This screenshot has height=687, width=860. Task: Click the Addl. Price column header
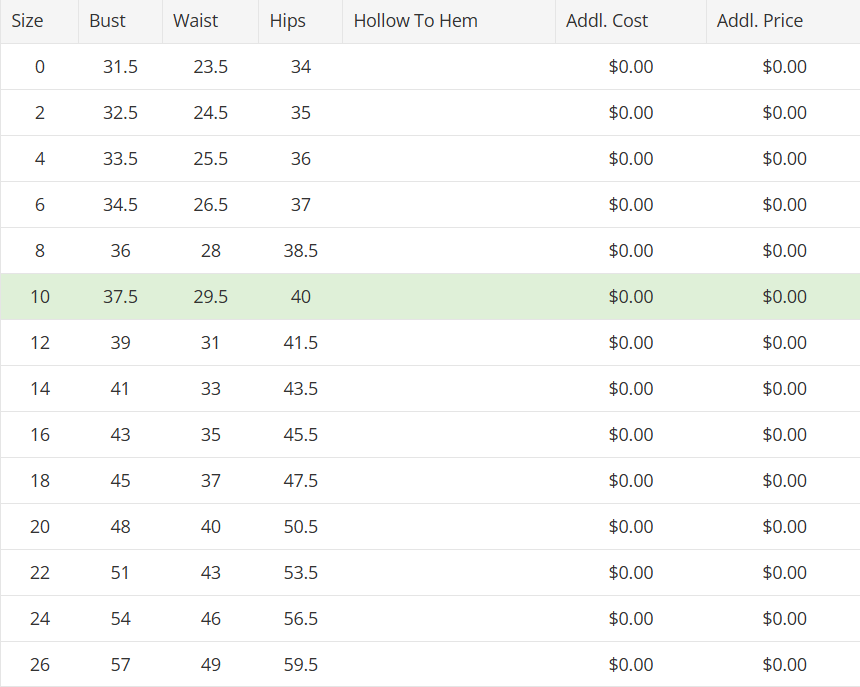783,21
